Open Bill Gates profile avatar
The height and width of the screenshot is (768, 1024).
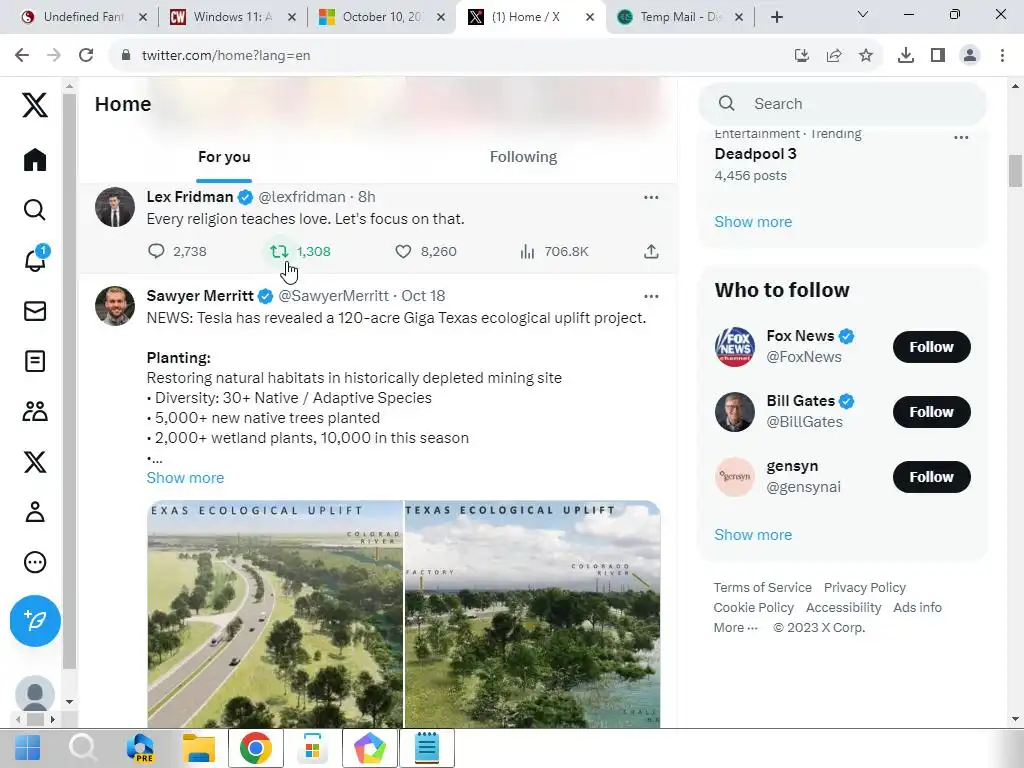tap(735, 412)
